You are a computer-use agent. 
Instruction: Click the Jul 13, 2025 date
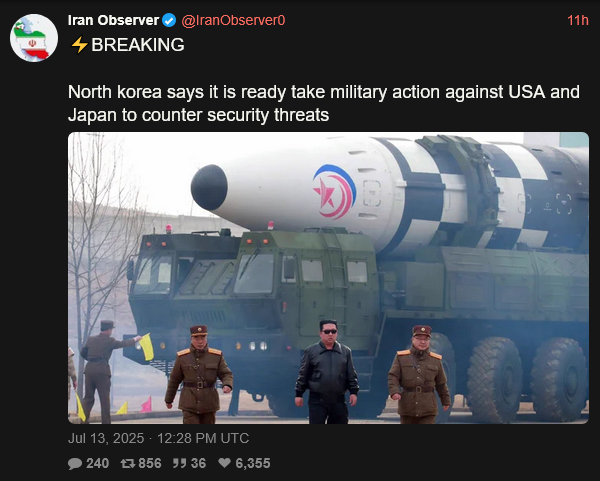106,438
